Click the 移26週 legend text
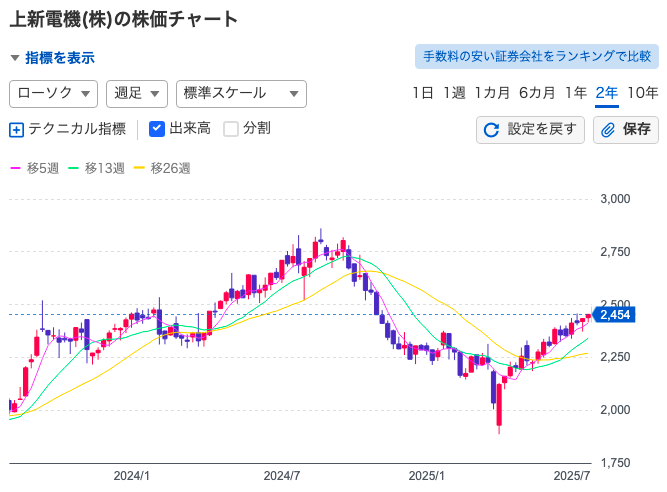 [x=171, y=168]
